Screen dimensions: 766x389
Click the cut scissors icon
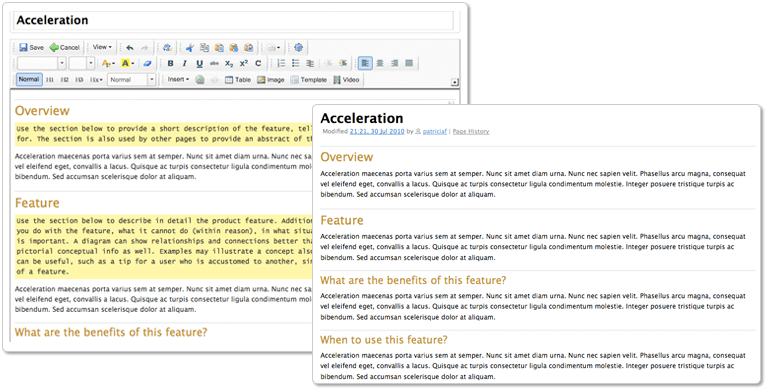coord(190,47)
